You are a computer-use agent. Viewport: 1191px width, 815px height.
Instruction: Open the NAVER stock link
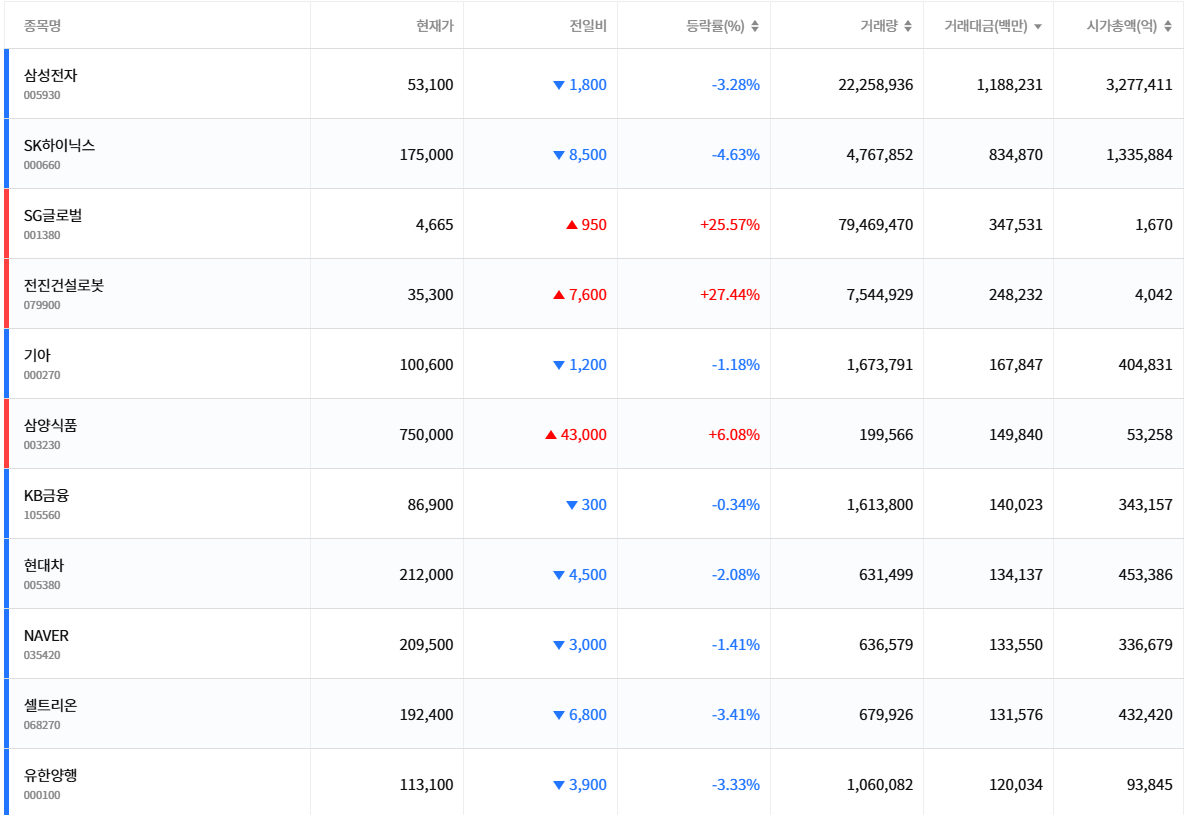[46, 635]
